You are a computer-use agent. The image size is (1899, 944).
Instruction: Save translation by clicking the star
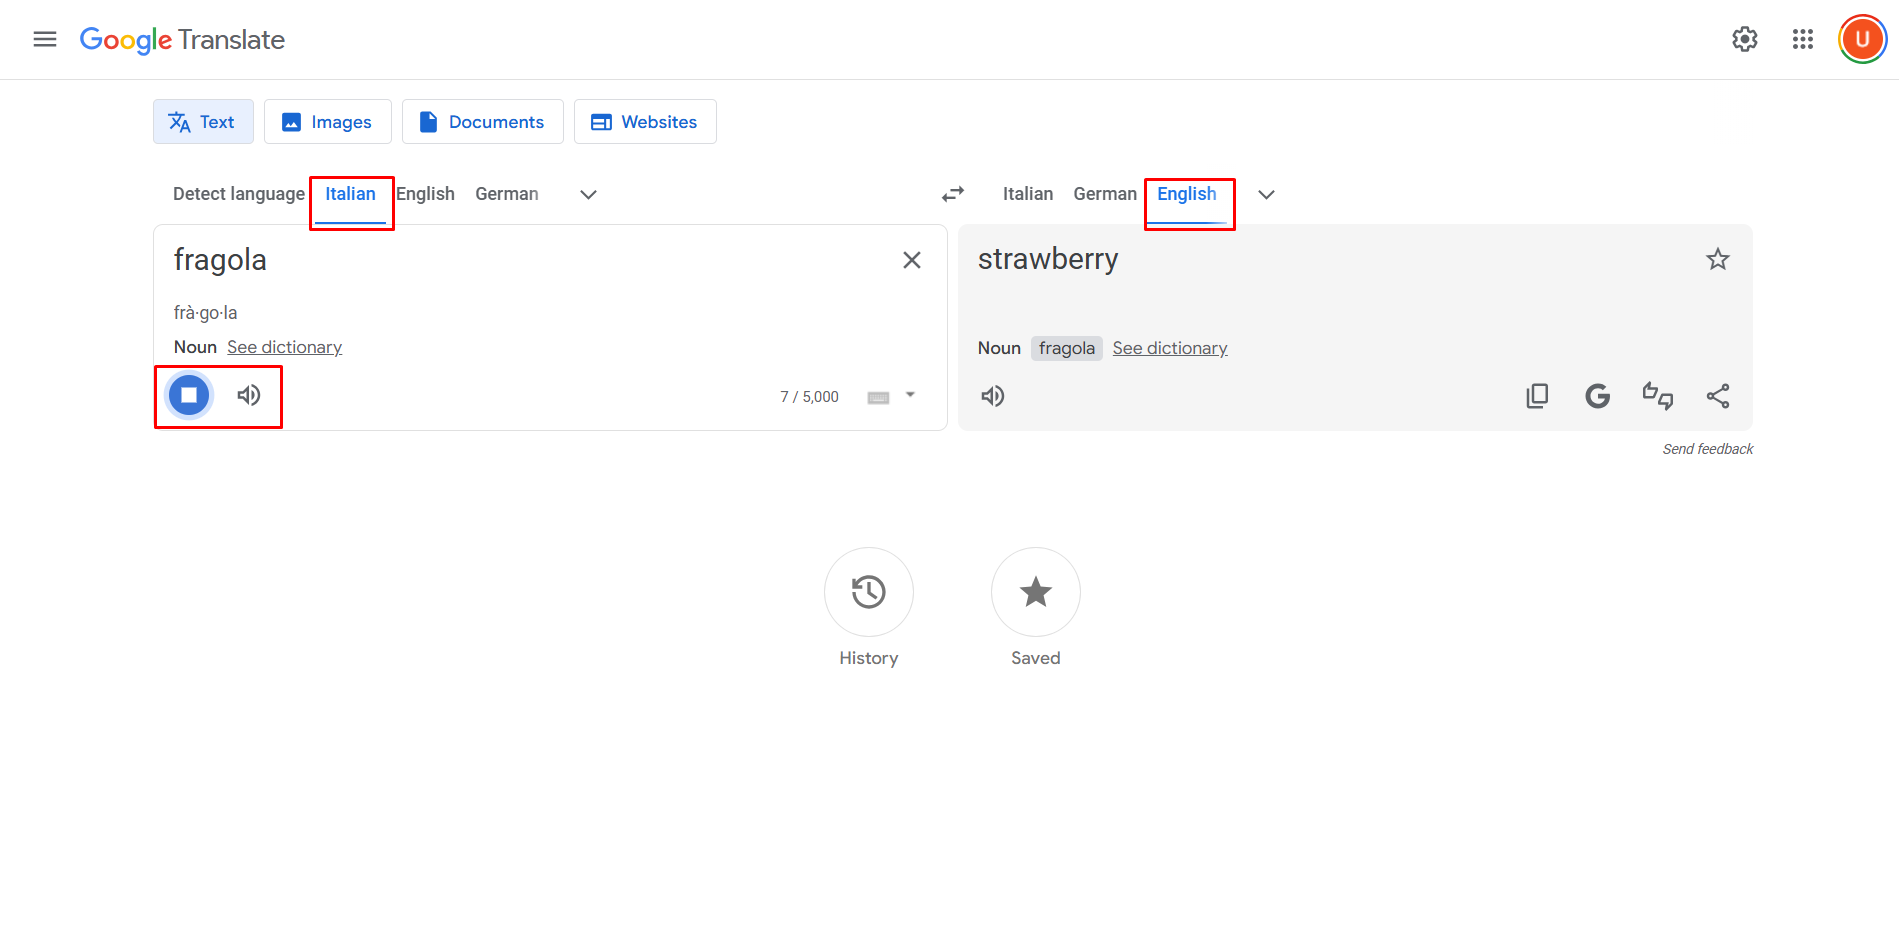coord(1717,258)
